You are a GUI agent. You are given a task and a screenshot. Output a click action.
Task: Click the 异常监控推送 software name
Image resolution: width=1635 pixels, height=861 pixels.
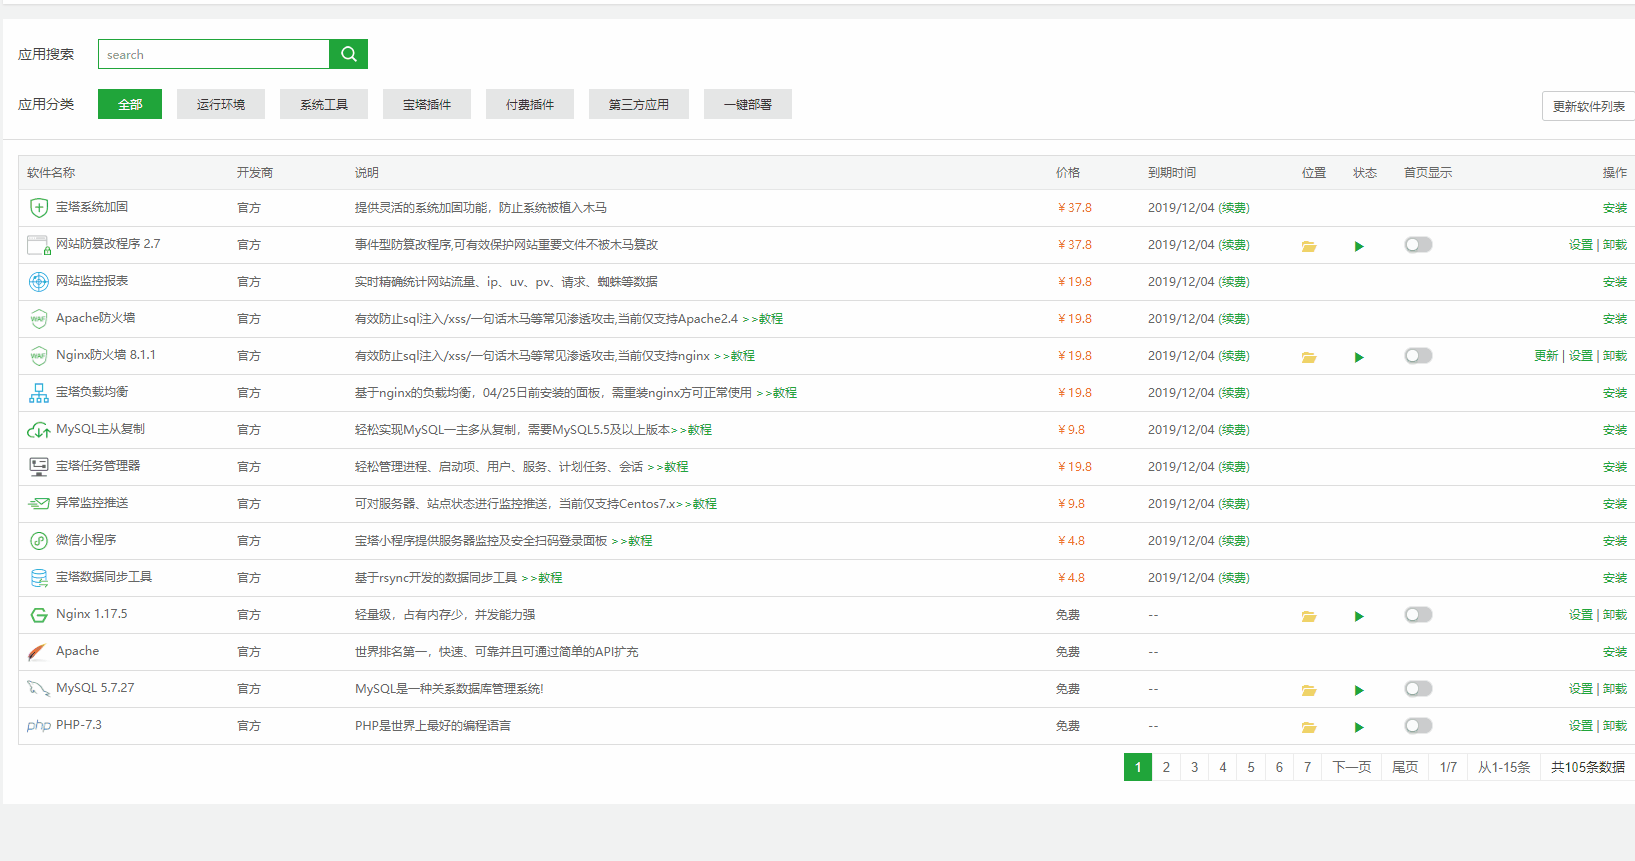[92, 503]
